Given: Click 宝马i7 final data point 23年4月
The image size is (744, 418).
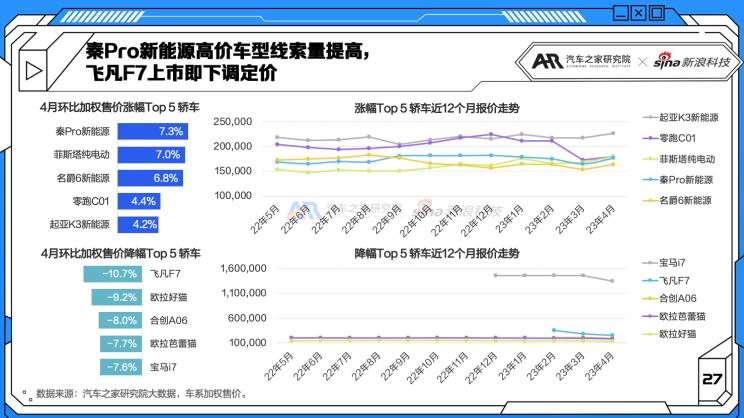Looking at the screenshot, I should pyautogui.click(x=612, y=281).
